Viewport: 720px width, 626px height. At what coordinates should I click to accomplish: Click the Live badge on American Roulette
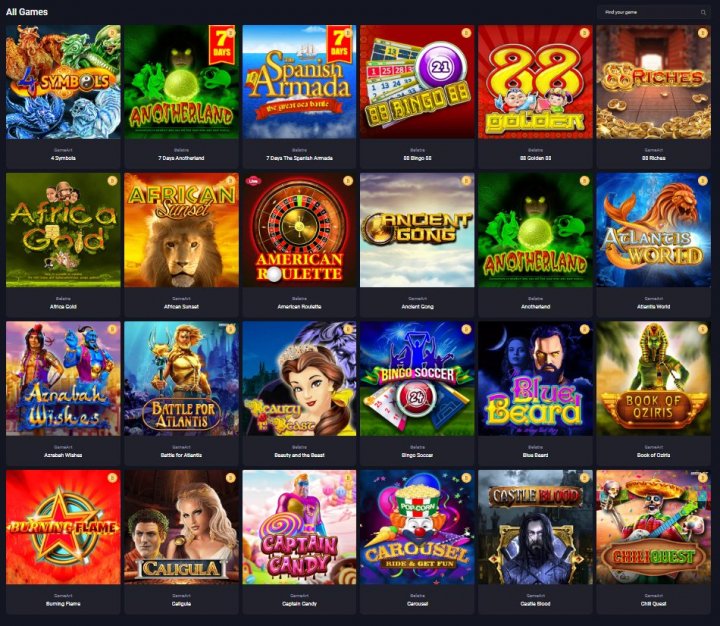252,181
